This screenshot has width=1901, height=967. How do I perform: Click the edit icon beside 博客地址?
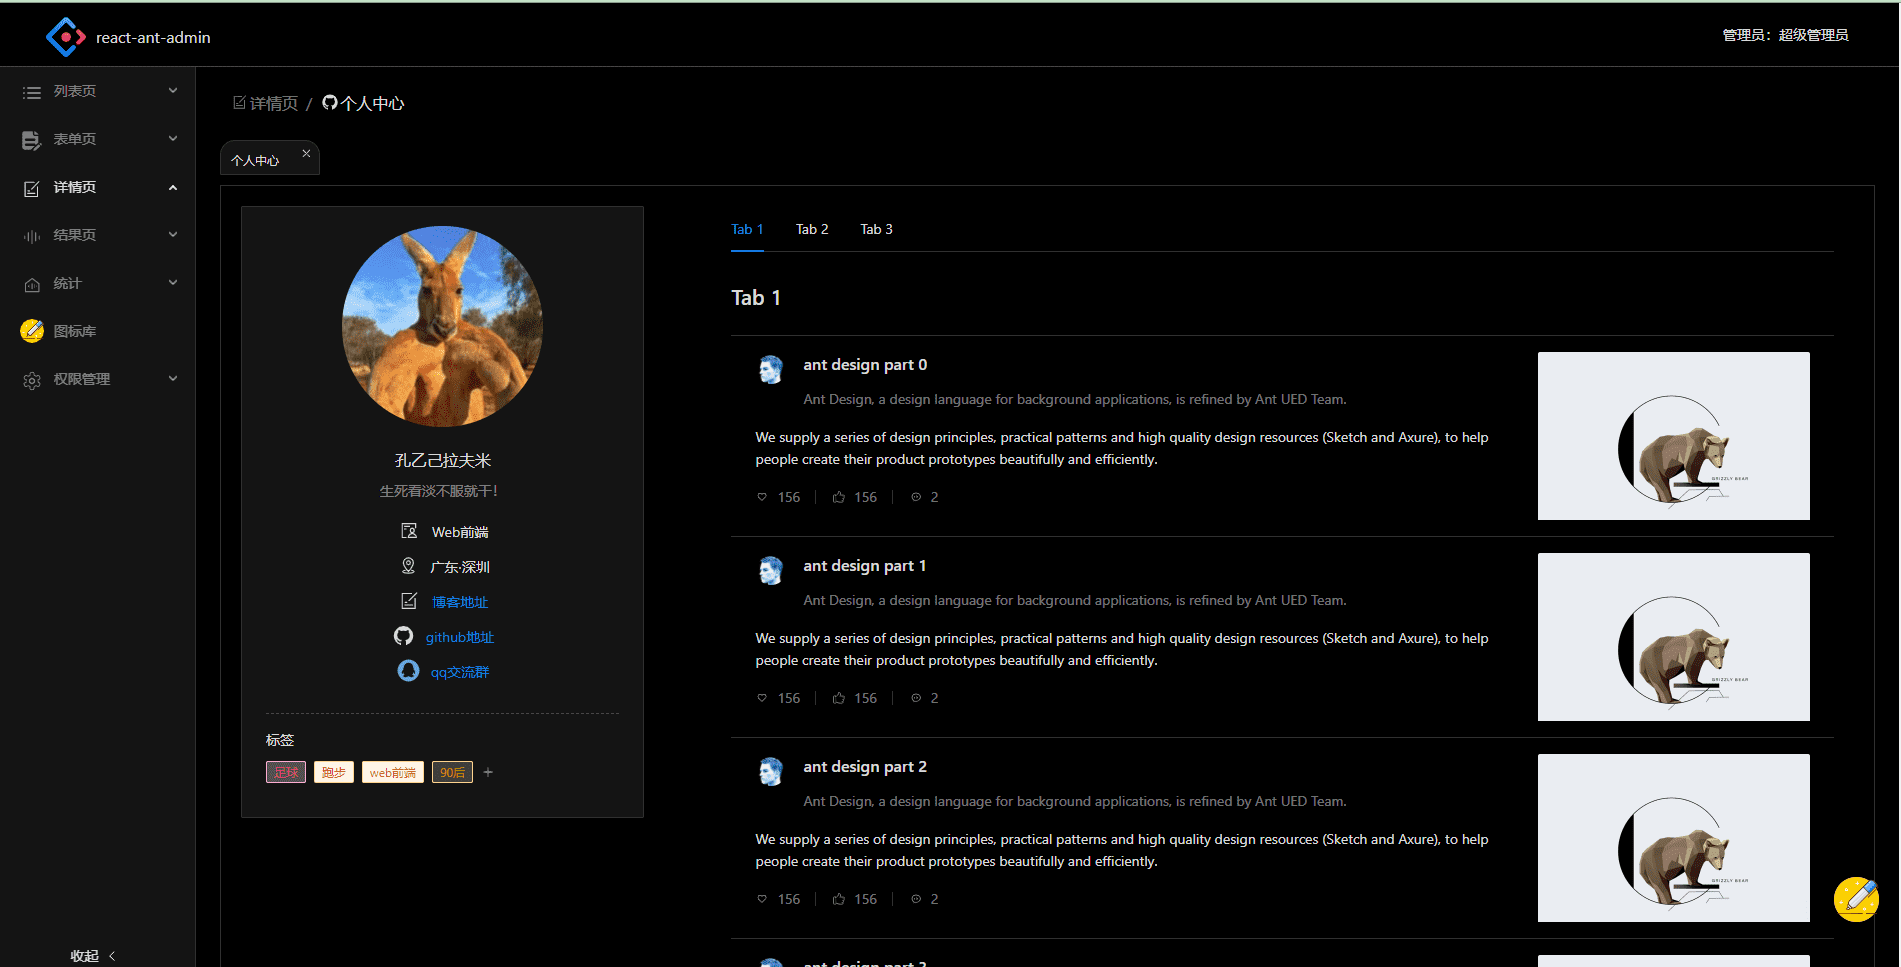pyautogui.click(x=409, y=601)
